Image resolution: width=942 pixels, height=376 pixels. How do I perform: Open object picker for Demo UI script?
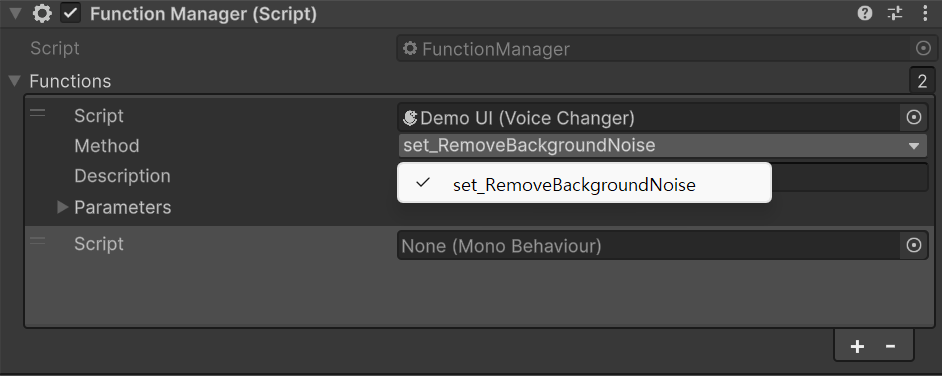tap(914, 118)
